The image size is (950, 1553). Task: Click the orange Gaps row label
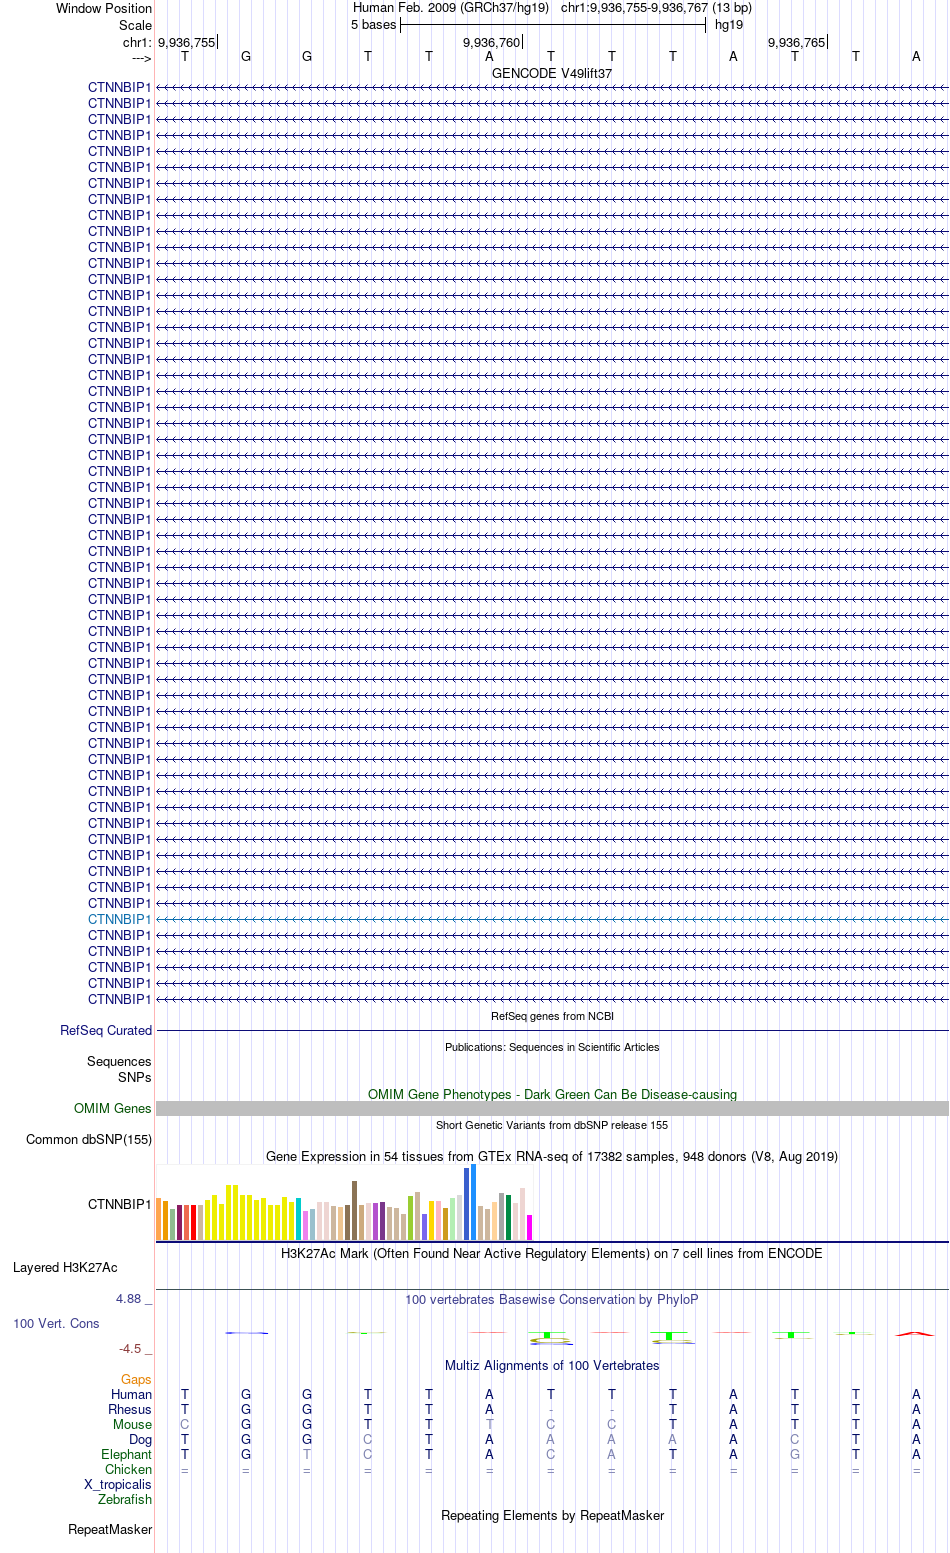(x=136, y=1379)
